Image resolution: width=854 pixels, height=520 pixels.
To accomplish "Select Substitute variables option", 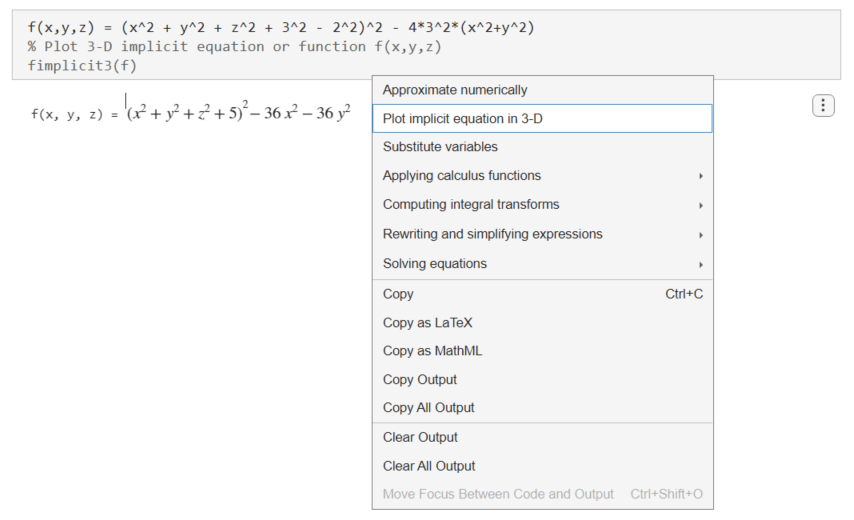I will (440, 147).
